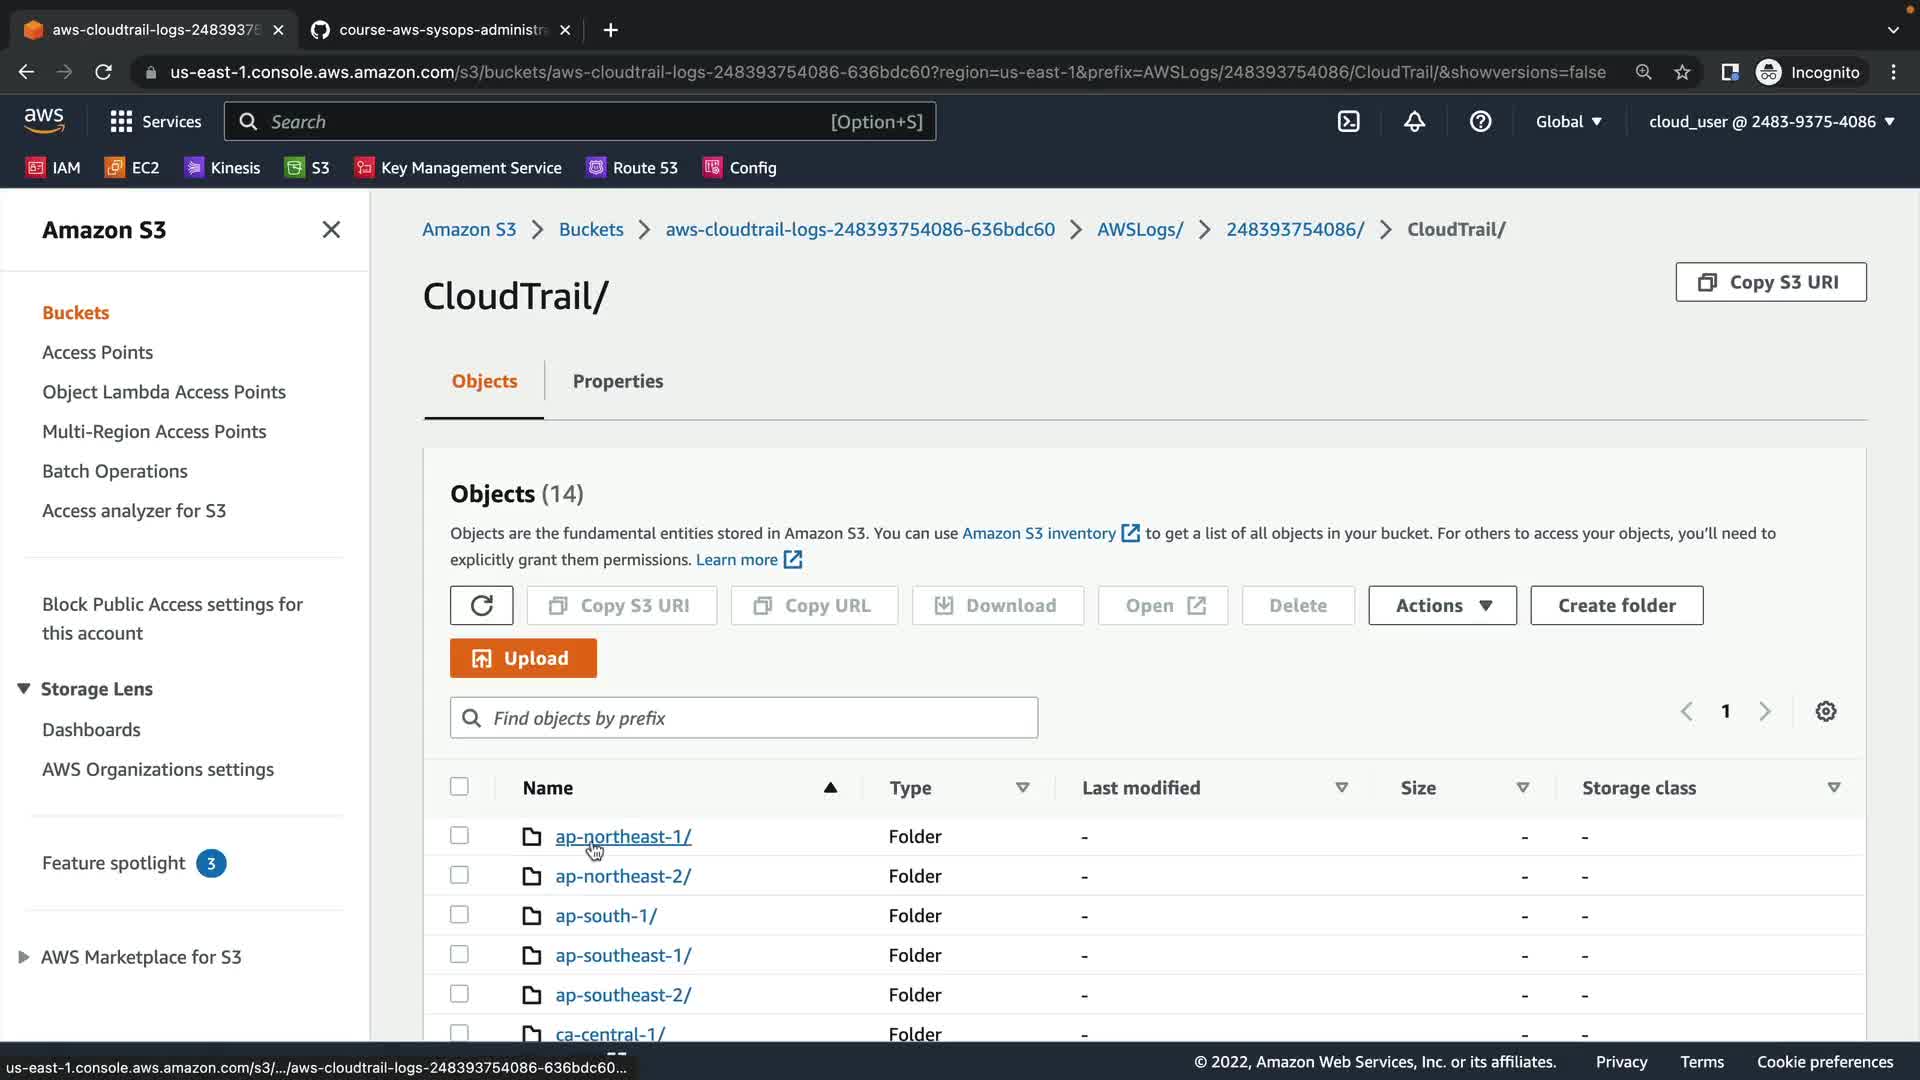Viewport: 1920px width, 1080px height.
Task: Switch to the Properties tab
Action: point(617,381)
